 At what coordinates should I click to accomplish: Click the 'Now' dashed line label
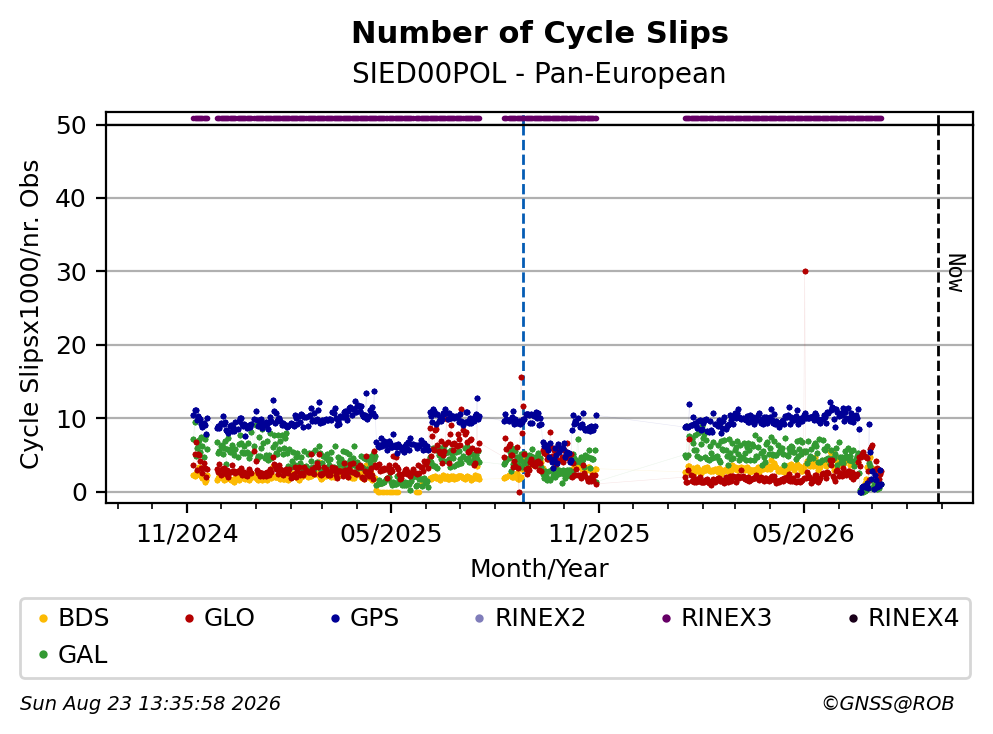(956, 274)
